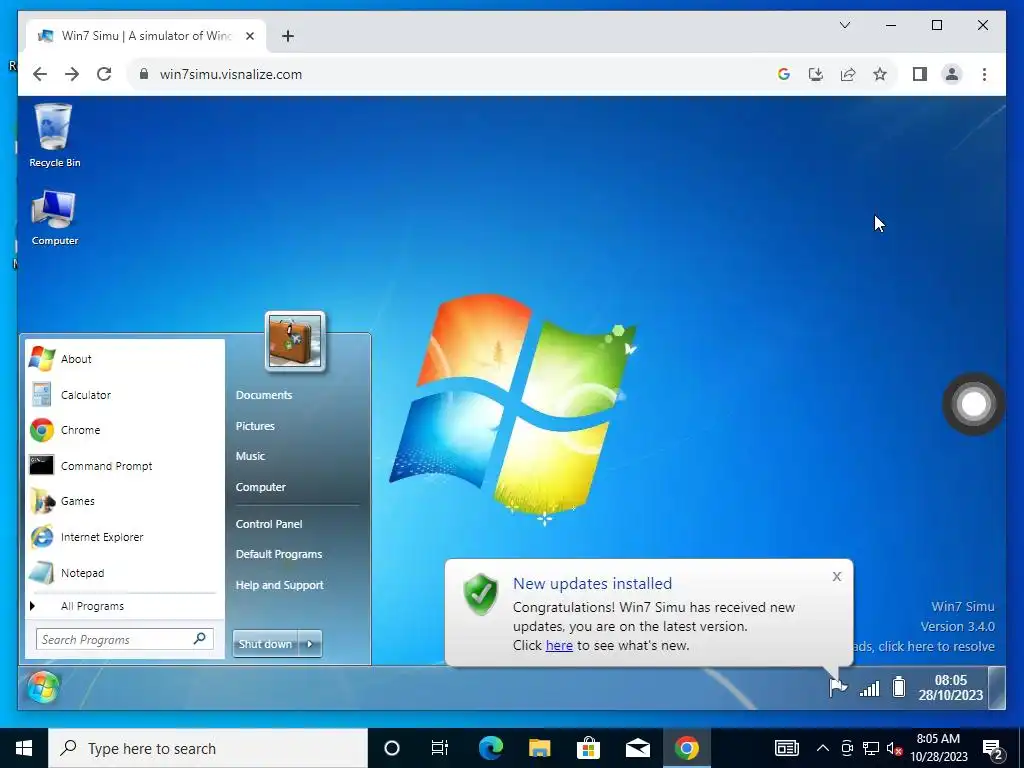Open Documents from the Start menu
This screenshot has width=1024, height=768.
[264, 395]
